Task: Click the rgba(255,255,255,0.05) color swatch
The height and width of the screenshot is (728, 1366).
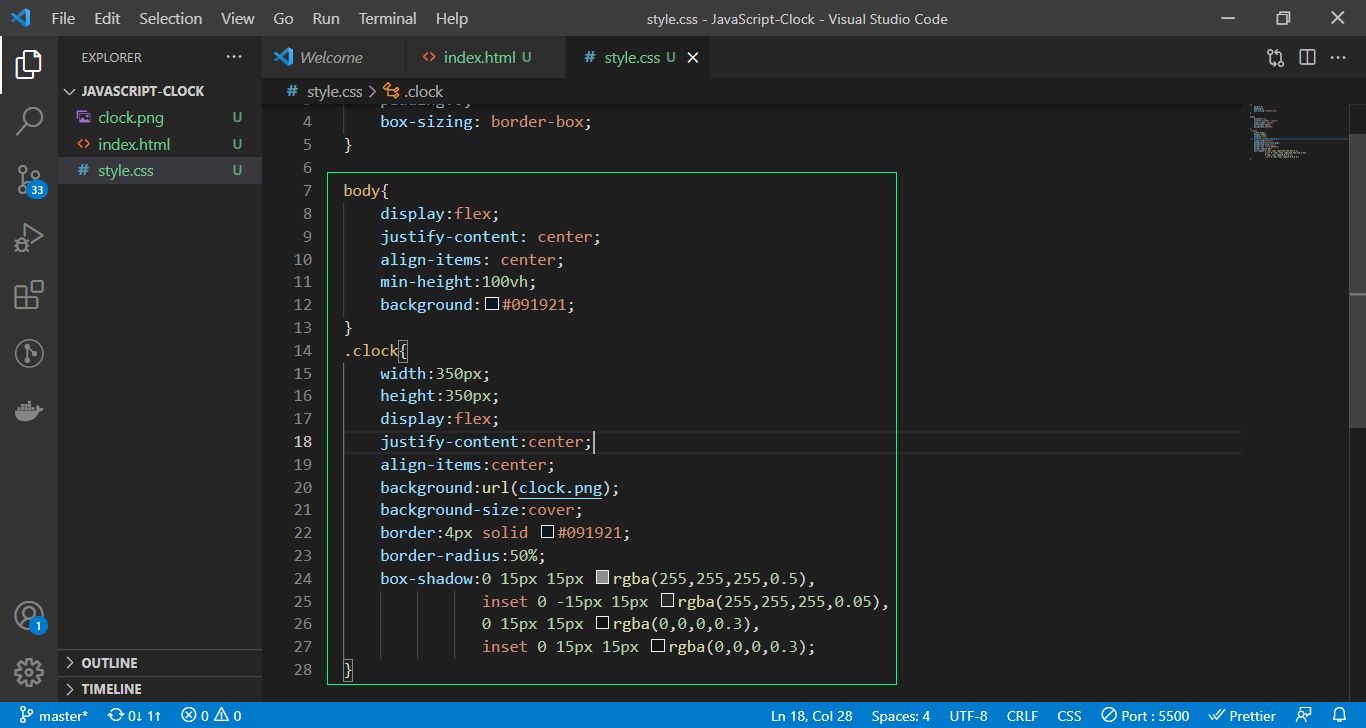Action: tap(667, 601)
